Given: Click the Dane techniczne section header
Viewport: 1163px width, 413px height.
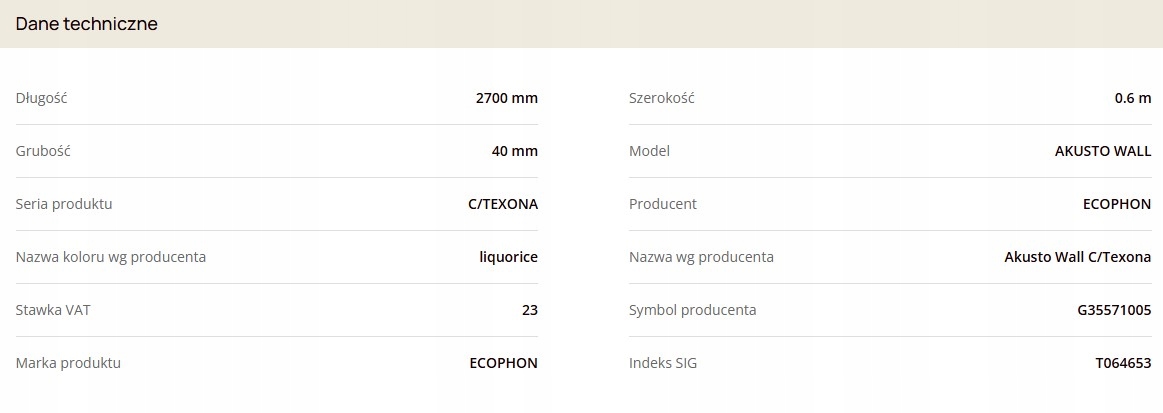Looking at the screenshot, I should pyautogui.click(x=87, y=24).
